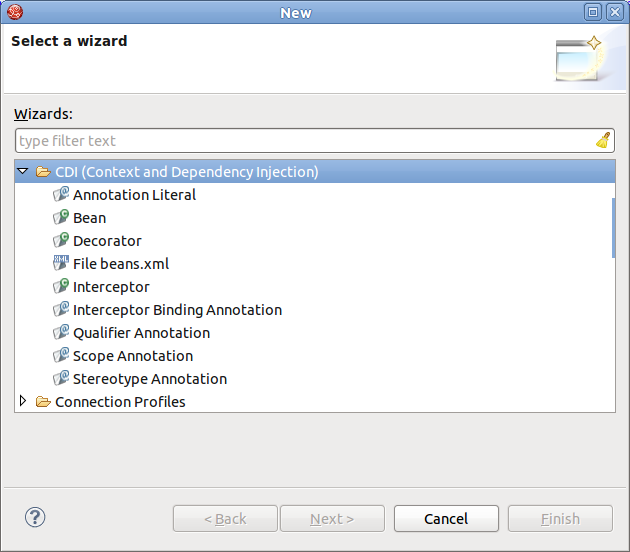Click the Stereotype Annotation icon
The image size is (630, 552).
61,379
